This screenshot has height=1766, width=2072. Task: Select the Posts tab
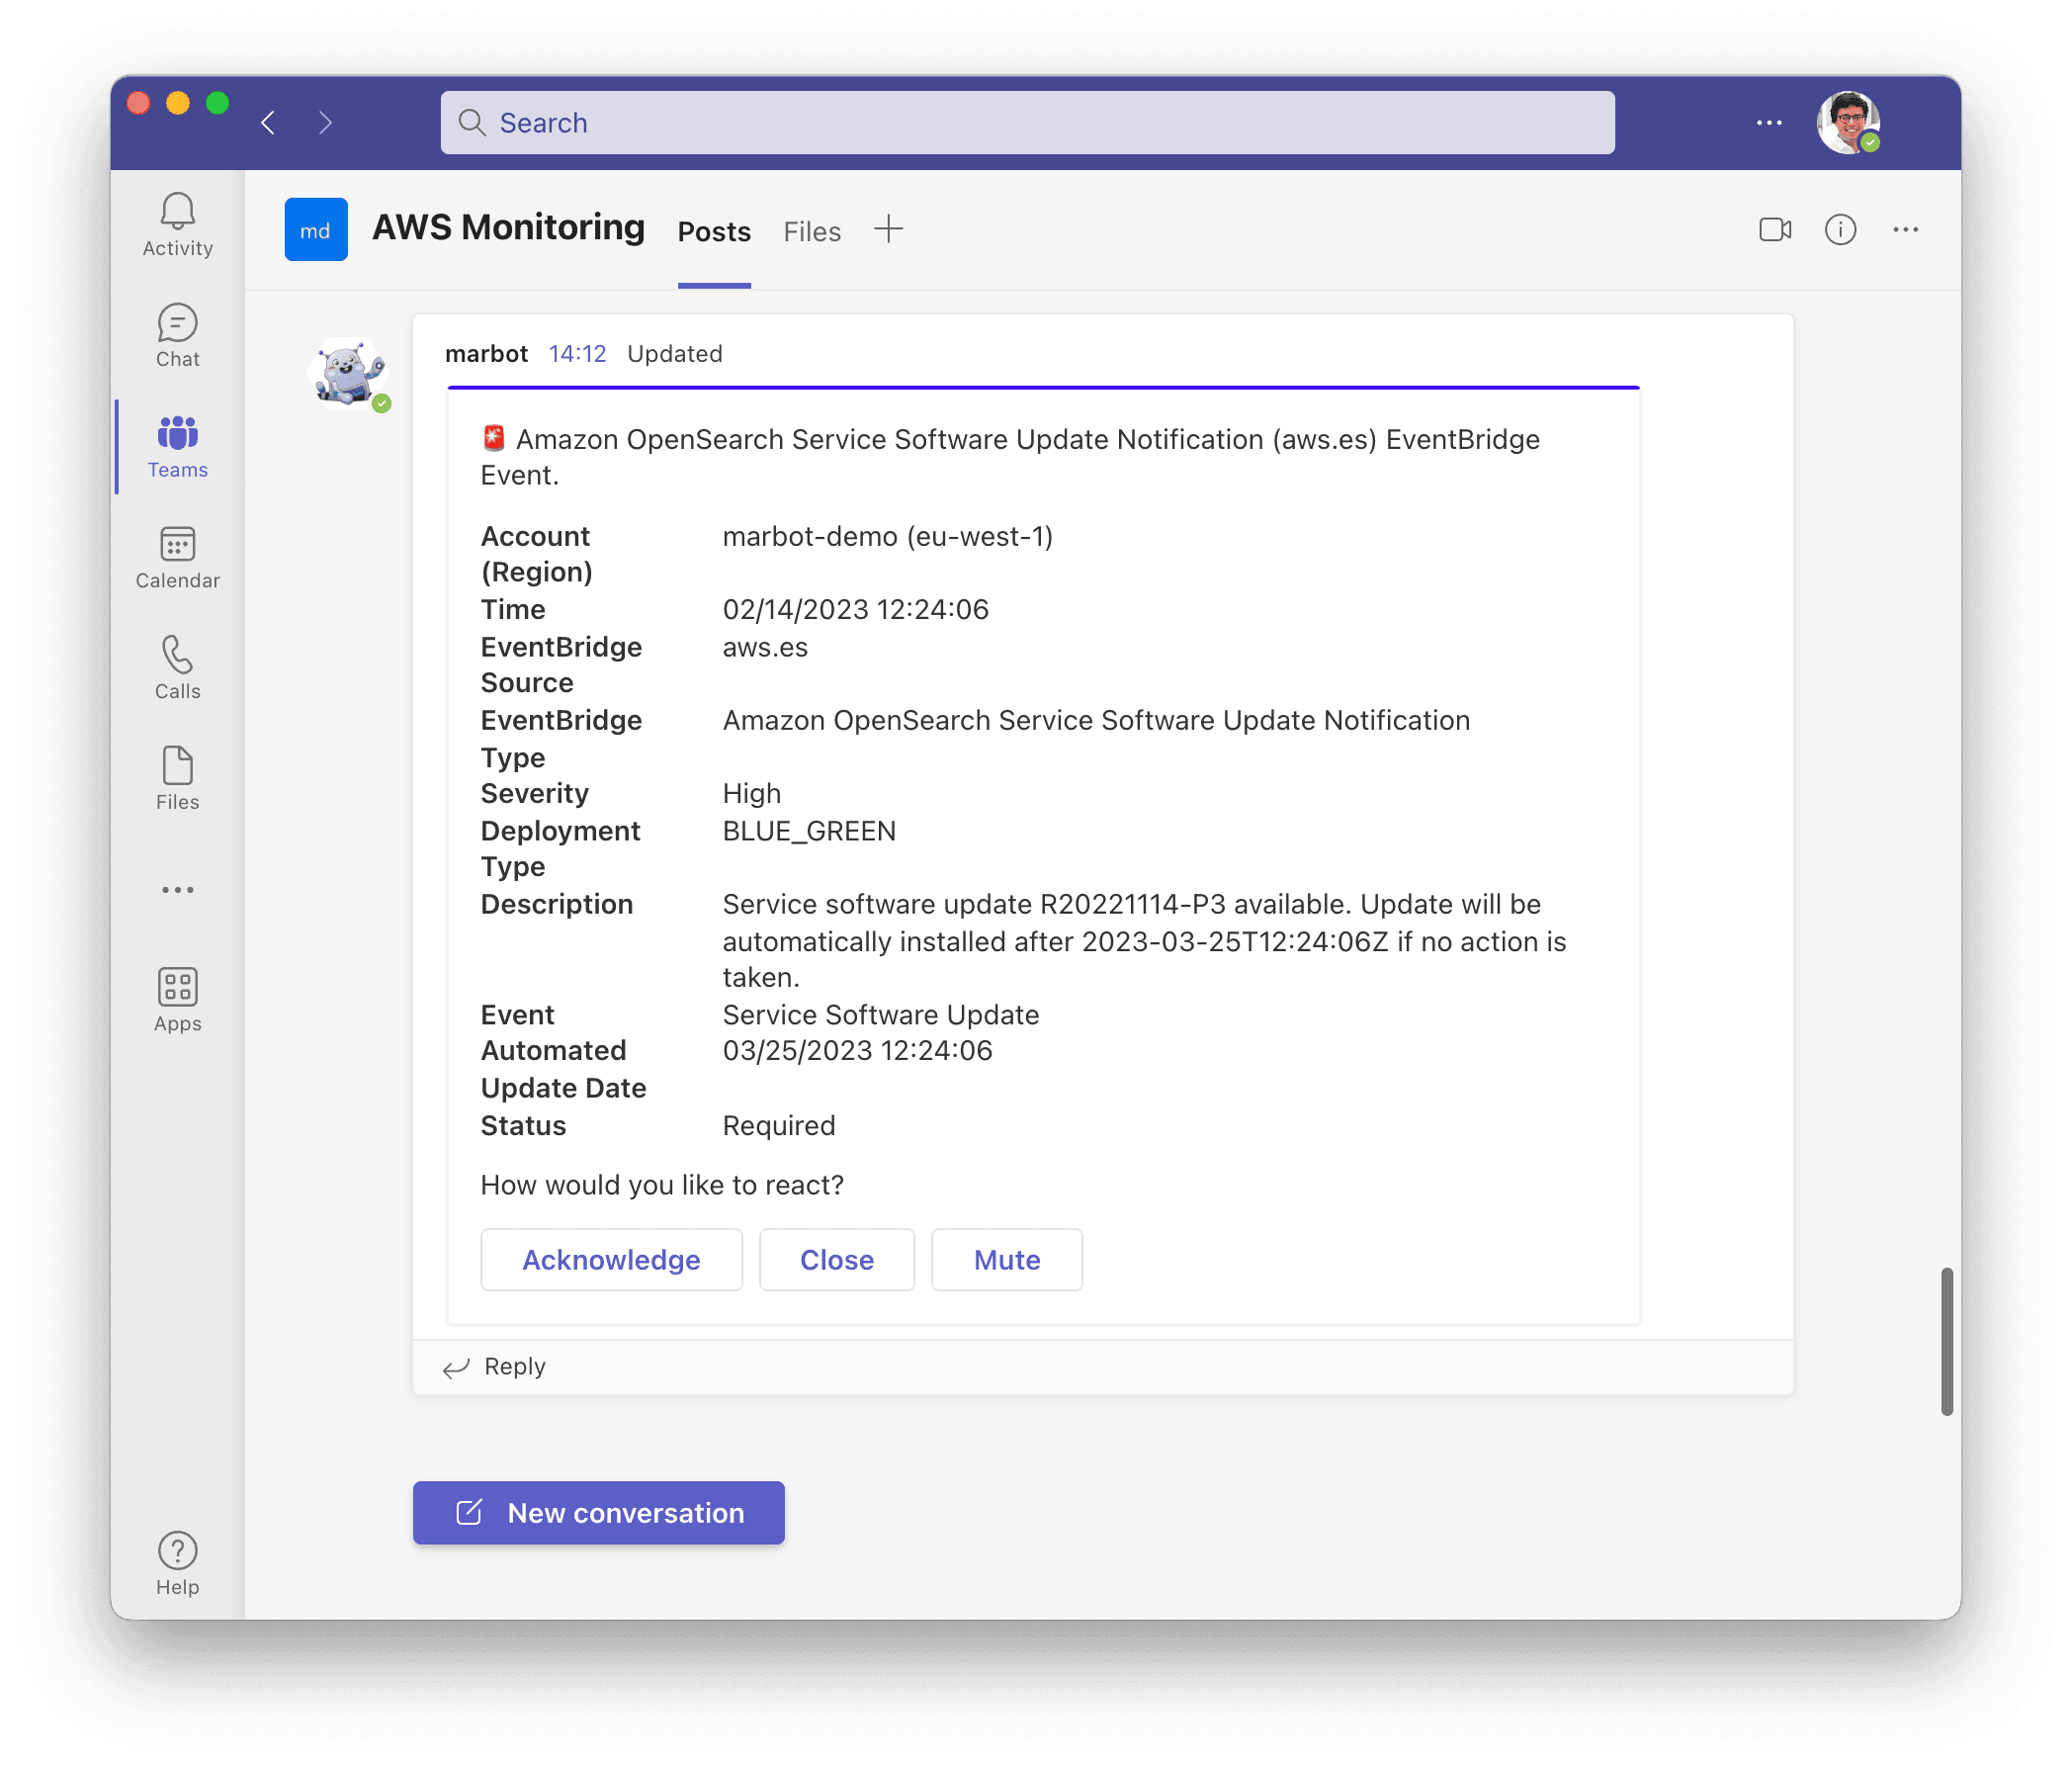pyautogui.click(x=713, y=229)
